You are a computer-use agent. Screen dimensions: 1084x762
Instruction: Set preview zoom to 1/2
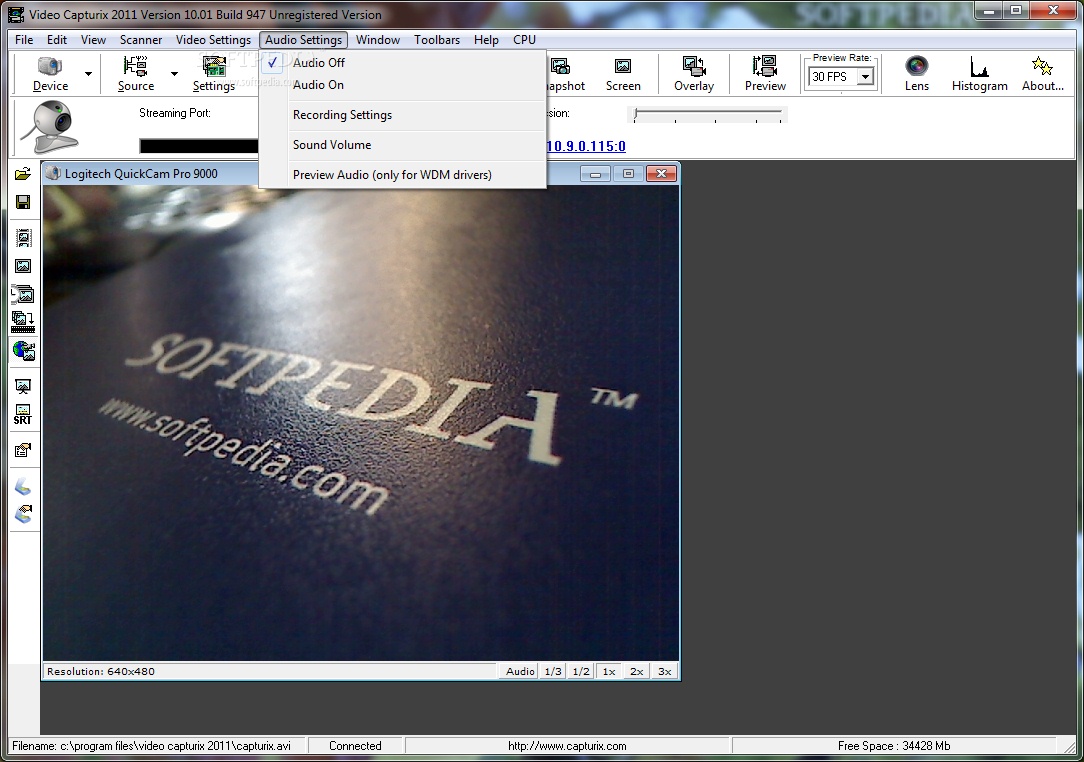pos(581,671)
